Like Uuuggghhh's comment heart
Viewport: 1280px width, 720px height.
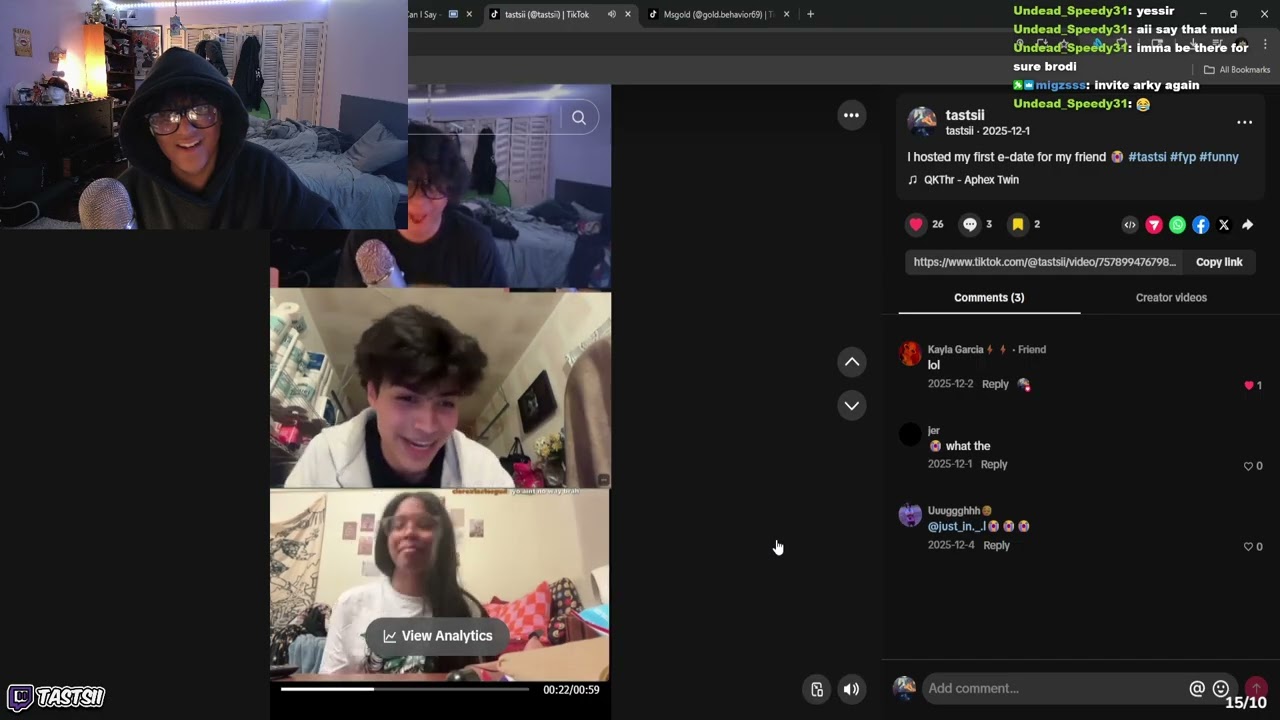pos(1248,547)
